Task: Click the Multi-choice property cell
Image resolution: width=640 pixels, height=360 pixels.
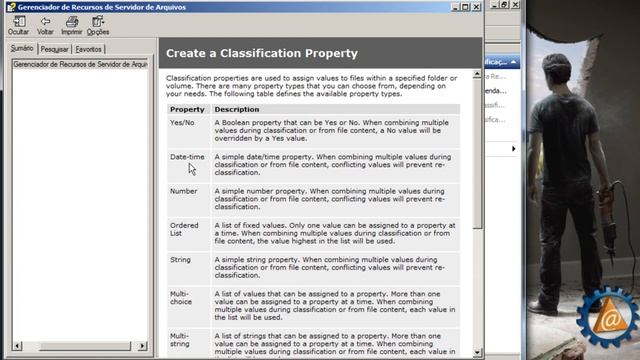Action: click(189, 306)
